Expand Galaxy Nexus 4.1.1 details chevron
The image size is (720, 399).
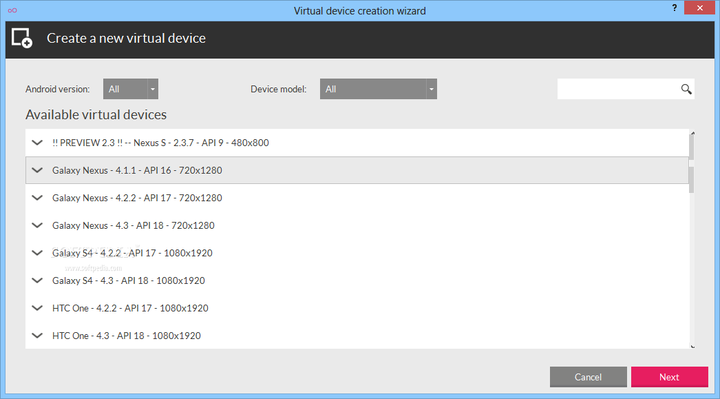pyautogui.click(x=37, y=170)
